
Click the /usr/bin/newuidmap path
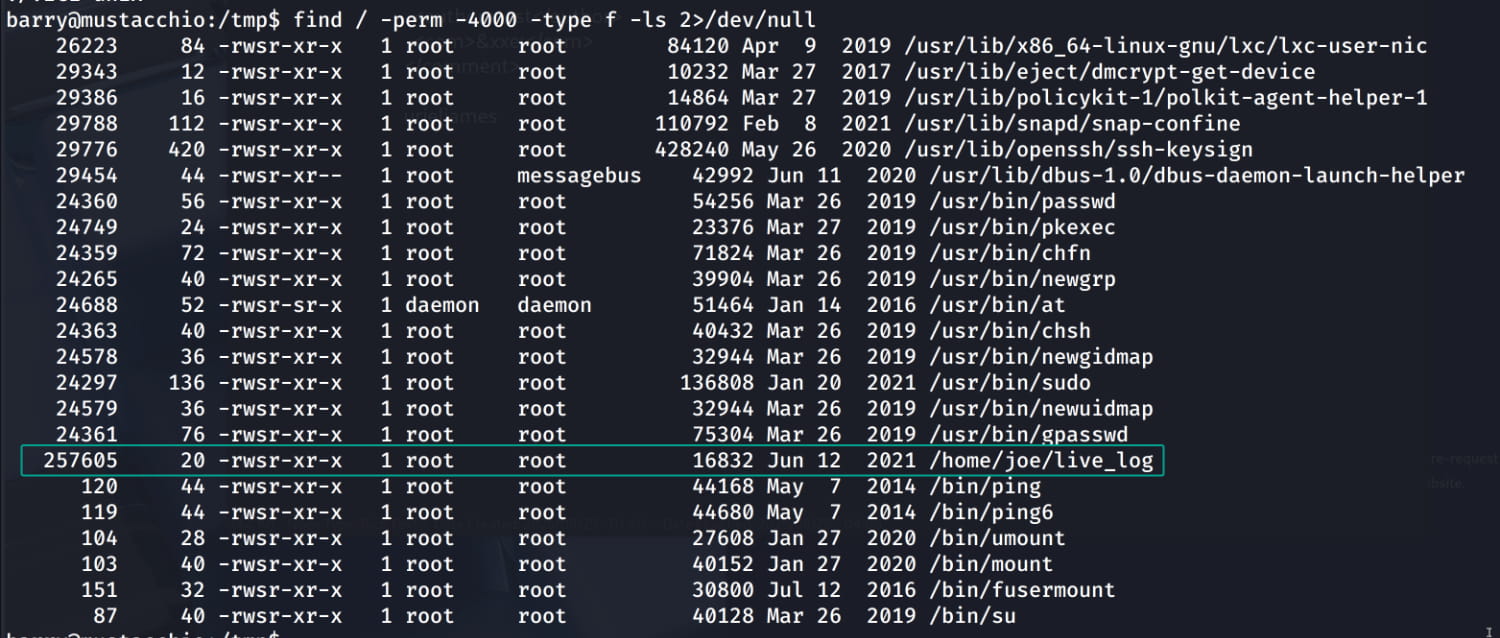click(1041, 409)
